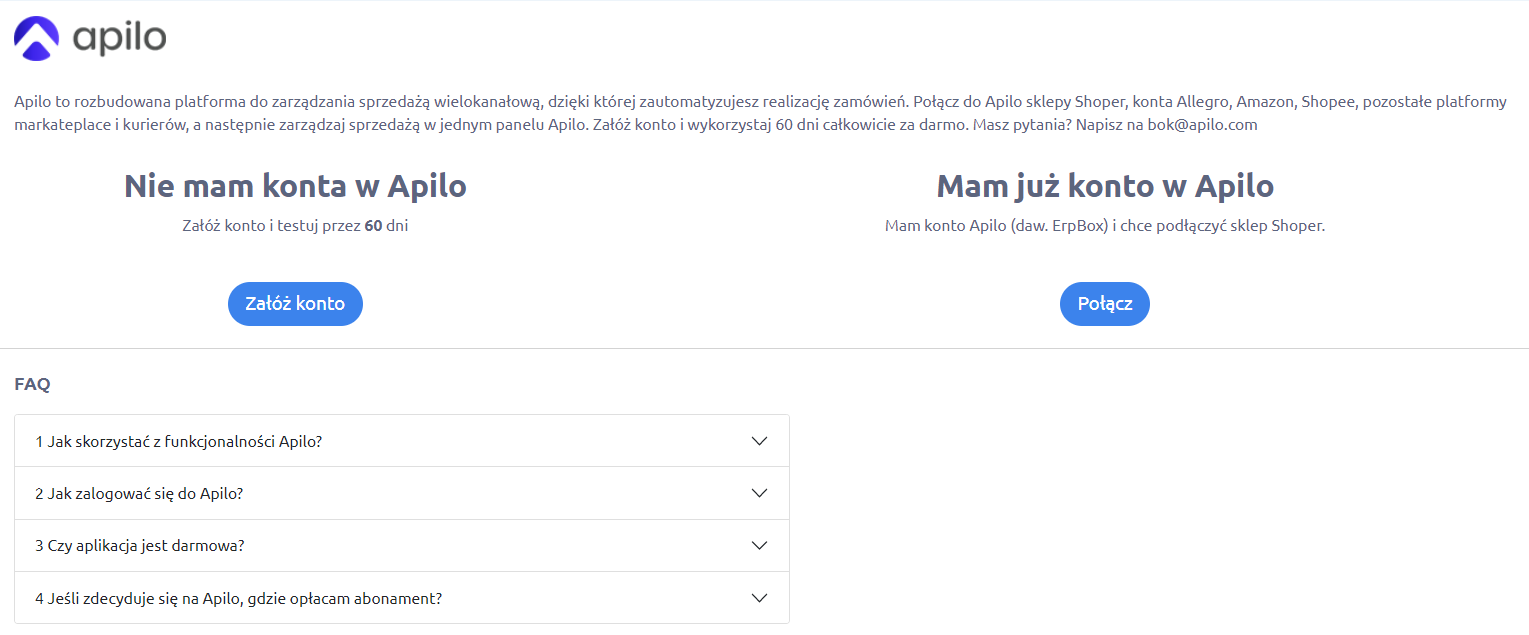Click the Mam już konto w Apilo heading
The image size is (1529, 635).
1105,186
